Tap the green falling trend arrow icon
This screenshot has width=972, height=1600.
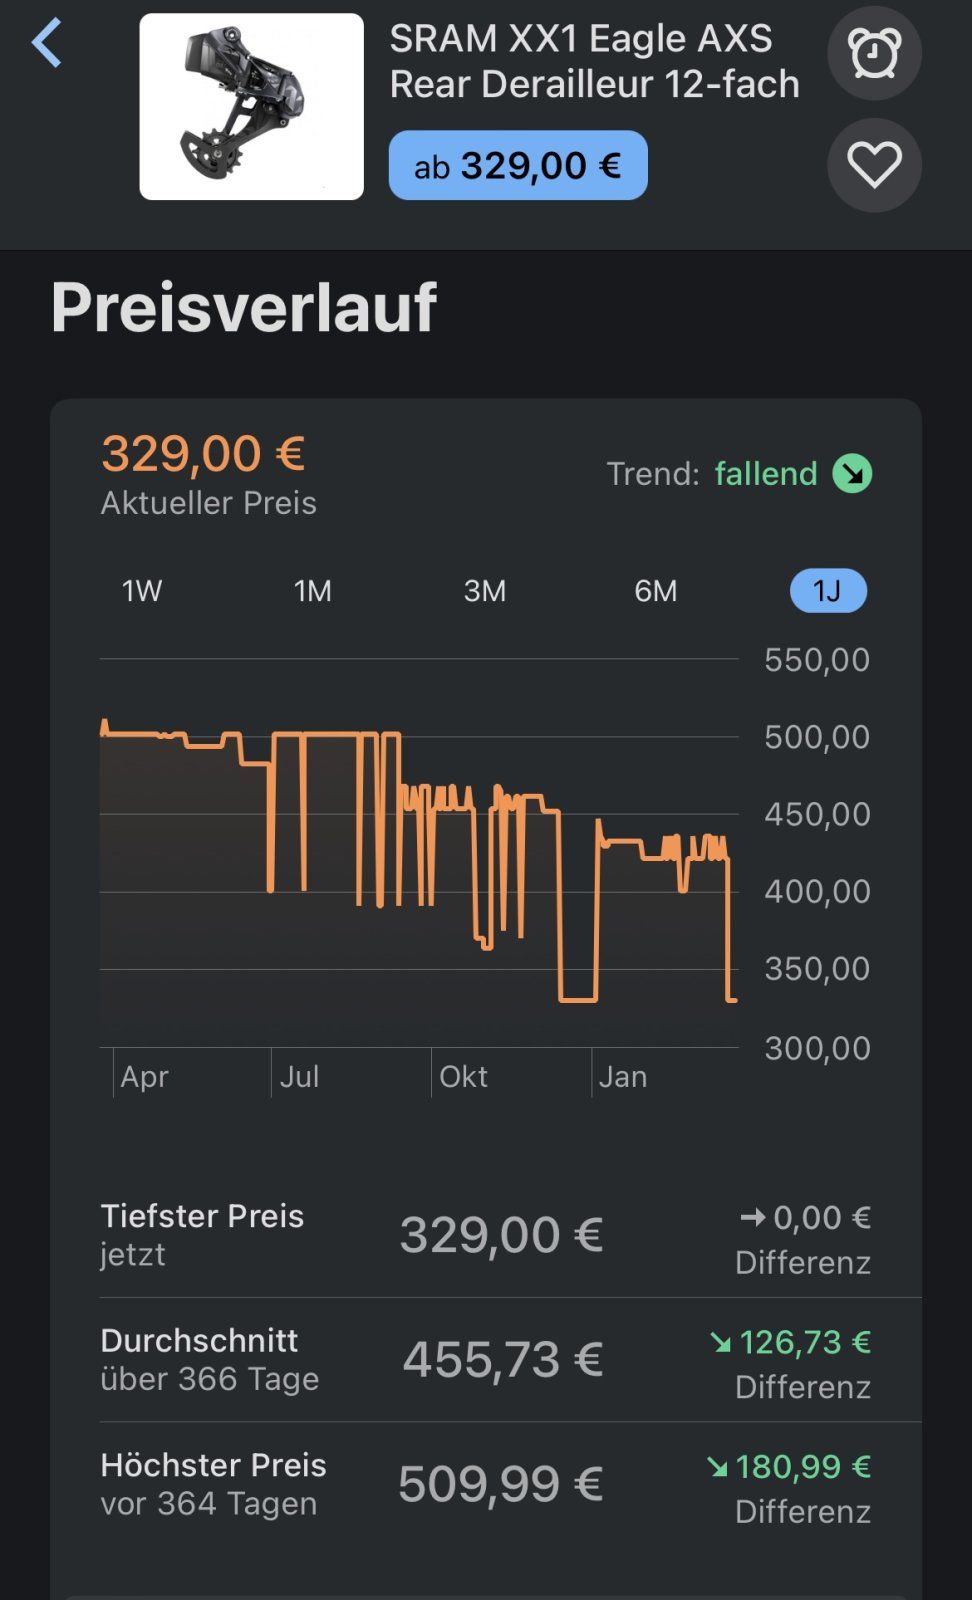[852, 473]
